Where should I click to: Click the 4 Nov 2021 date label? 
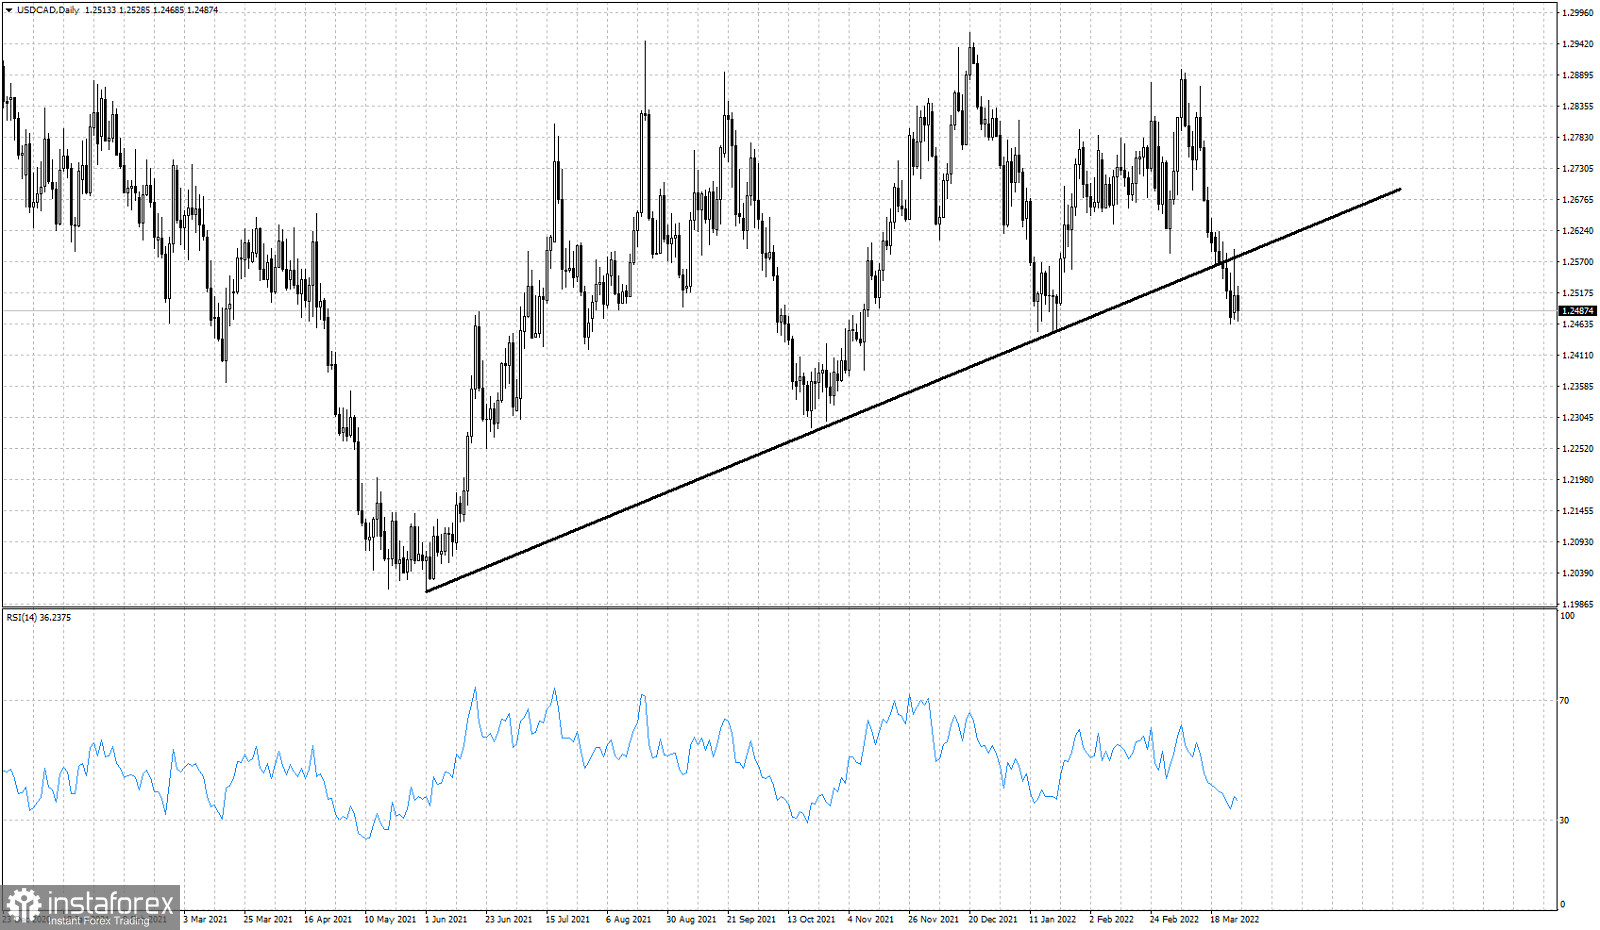click(x=871, y=919)
